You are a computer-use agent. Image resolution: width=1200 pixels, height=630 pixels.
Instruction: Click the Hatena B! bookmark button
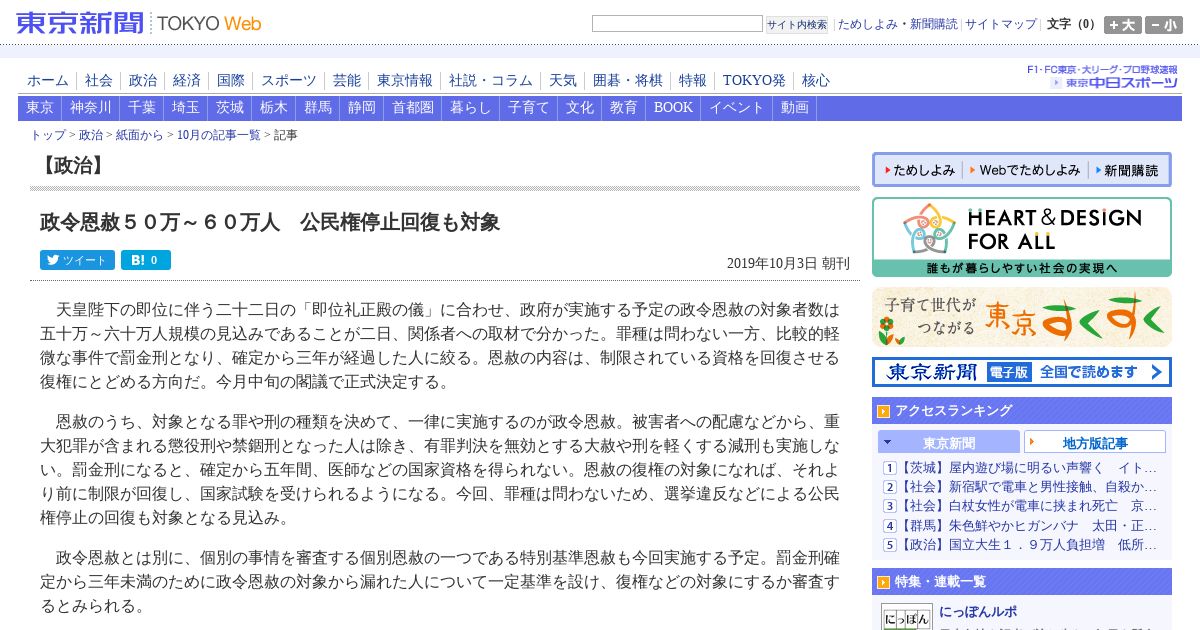pyautogui.click(x=146, y=260)
